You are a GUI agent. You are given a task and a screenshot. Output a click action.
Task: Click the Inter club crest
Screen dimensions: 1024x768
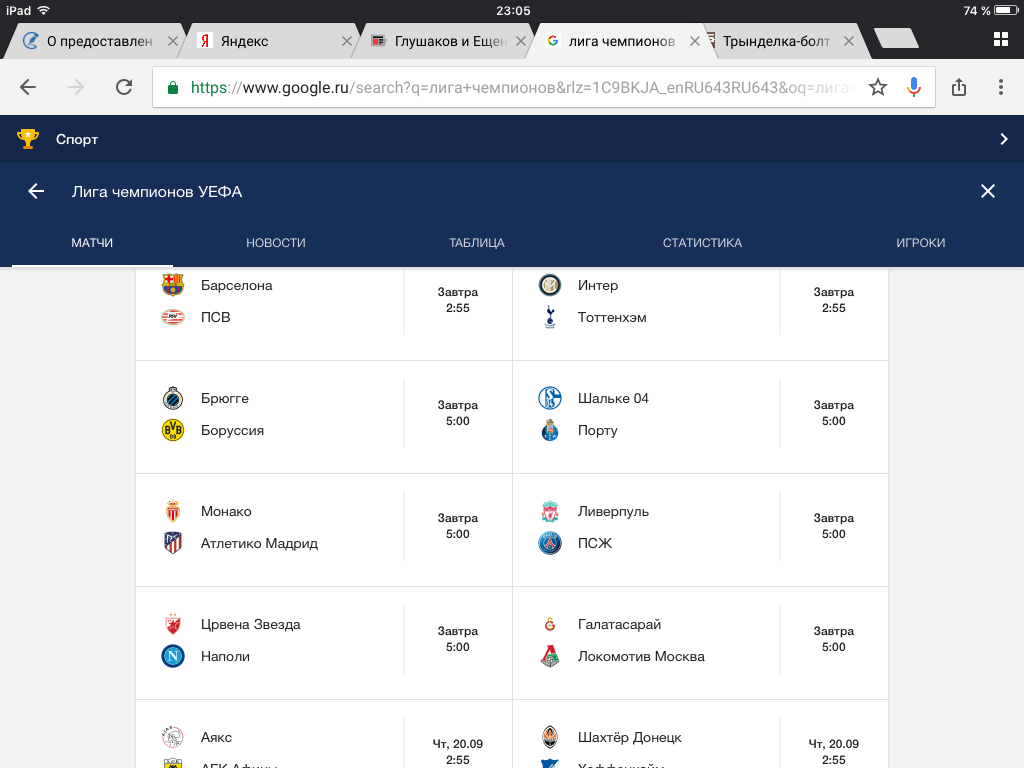(x=550, y=285)
